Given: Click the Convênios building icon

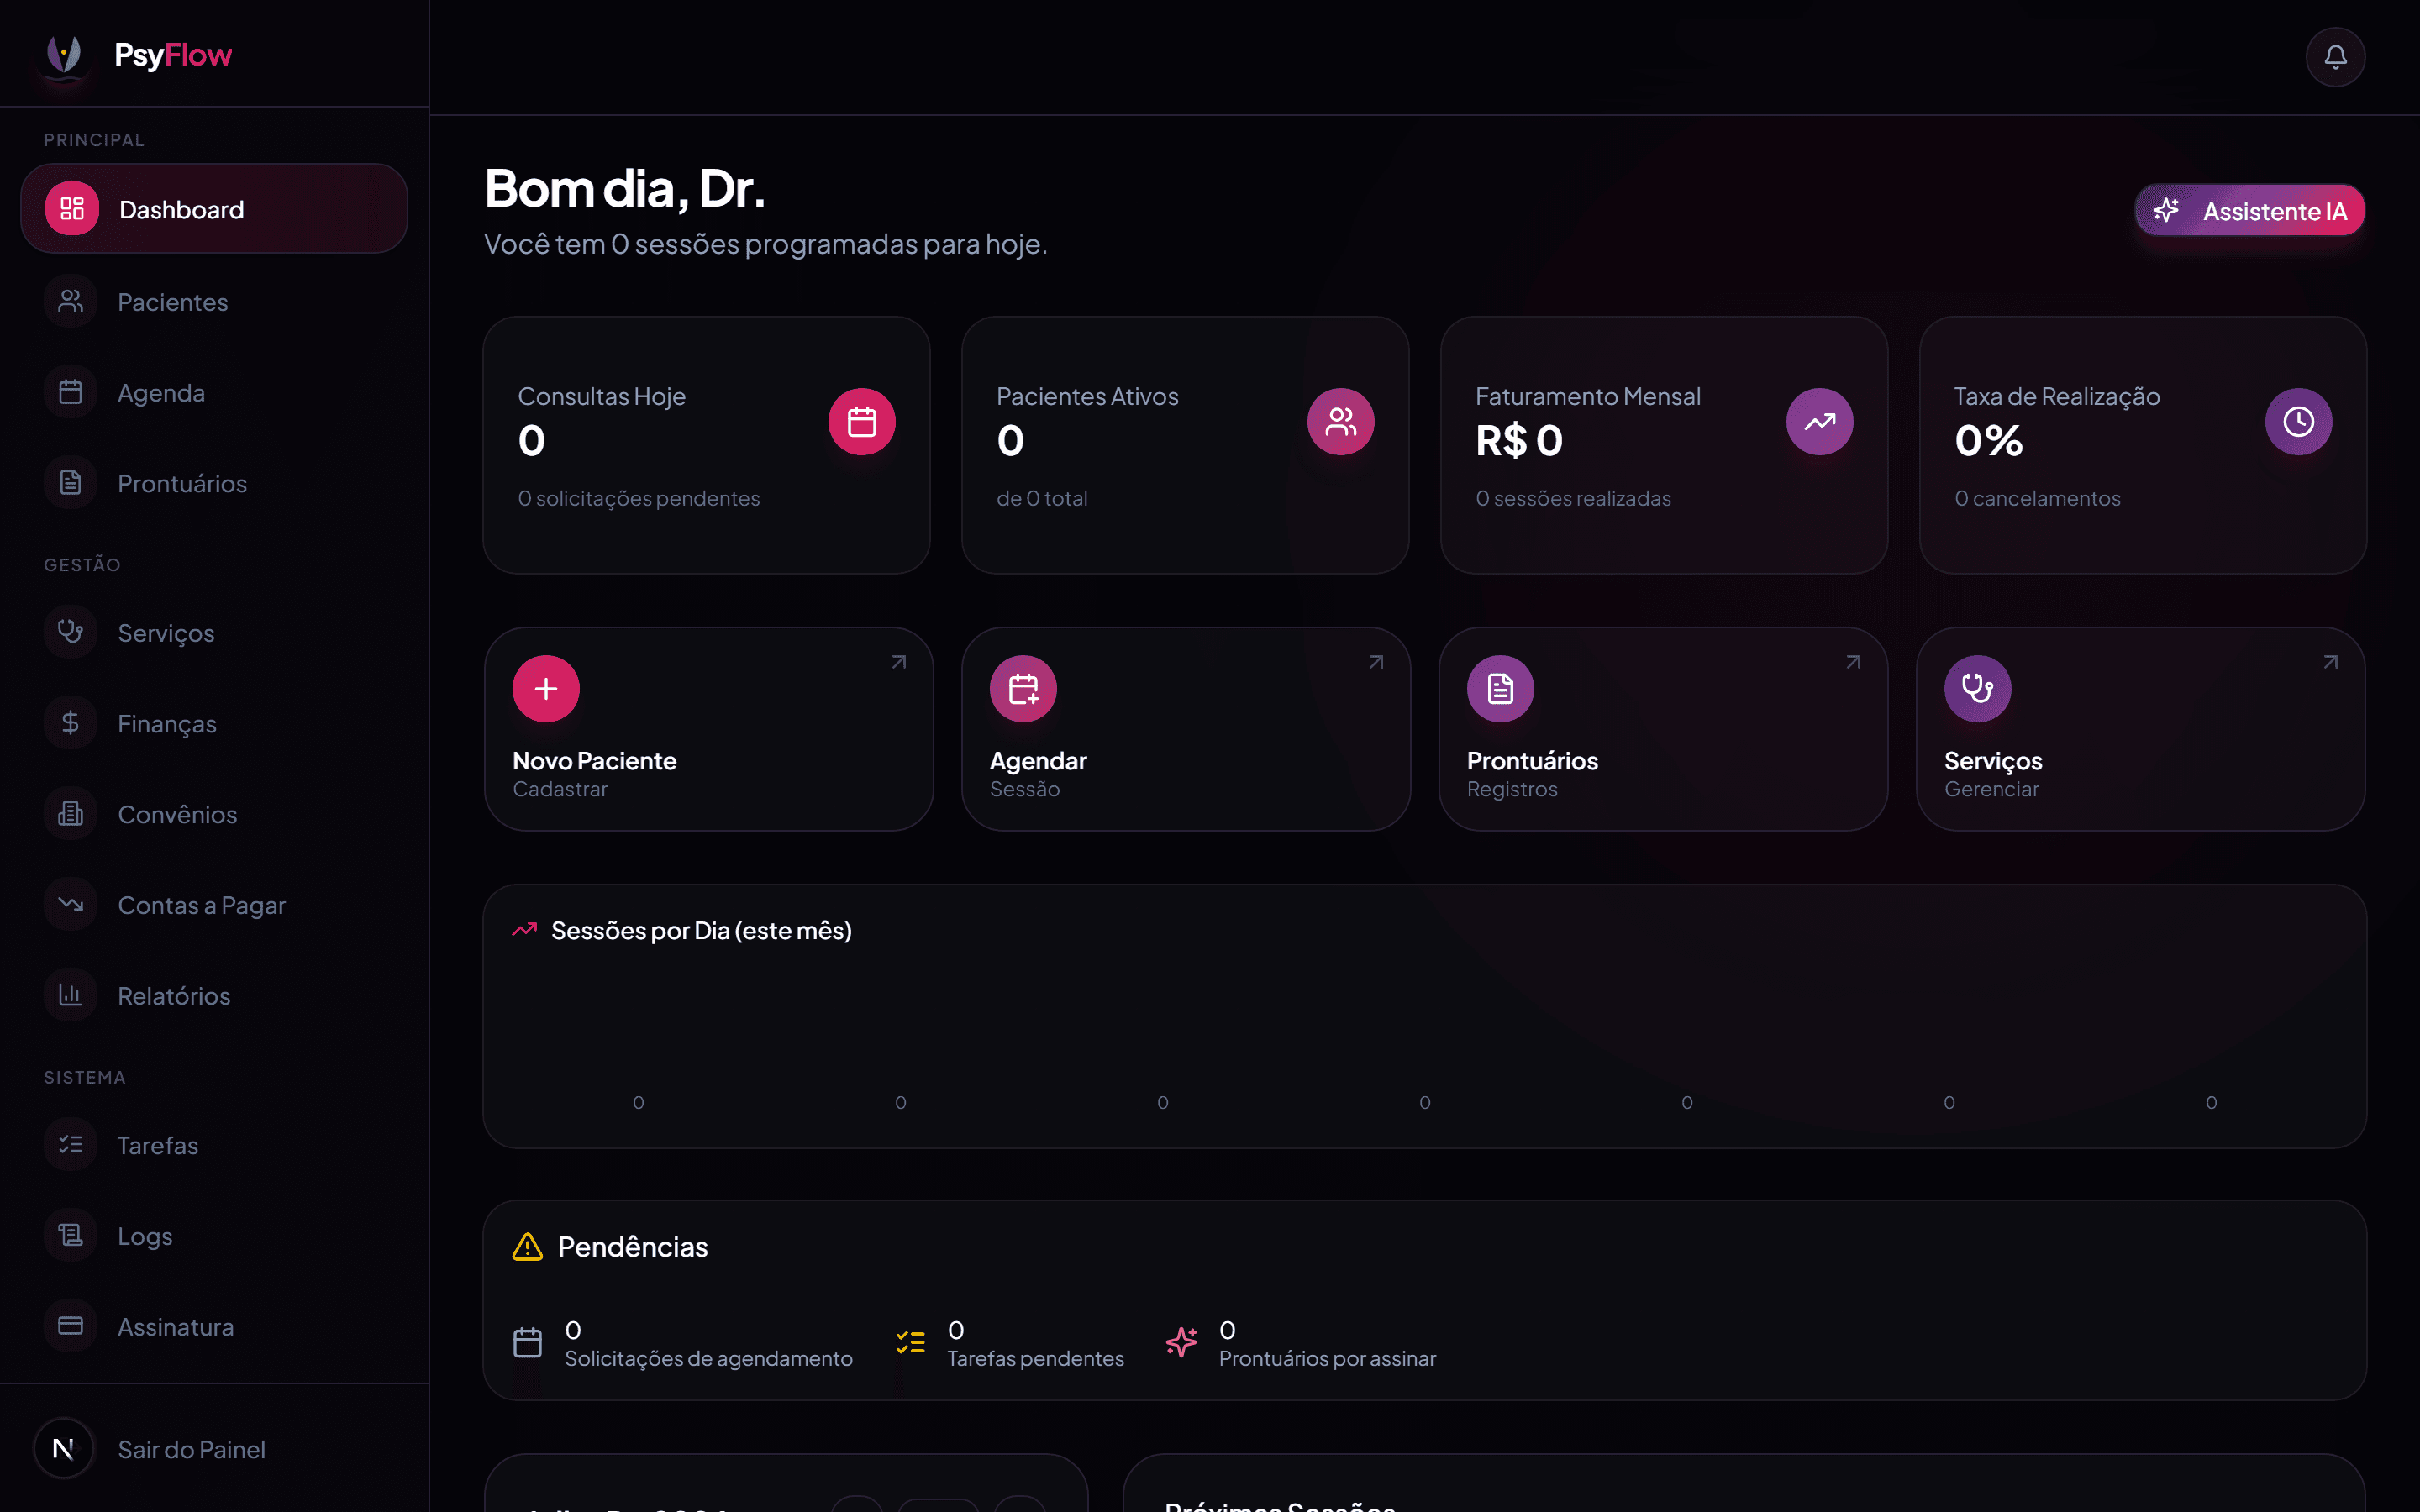Looking at the screenshot, I should click(x=70, y=814).
